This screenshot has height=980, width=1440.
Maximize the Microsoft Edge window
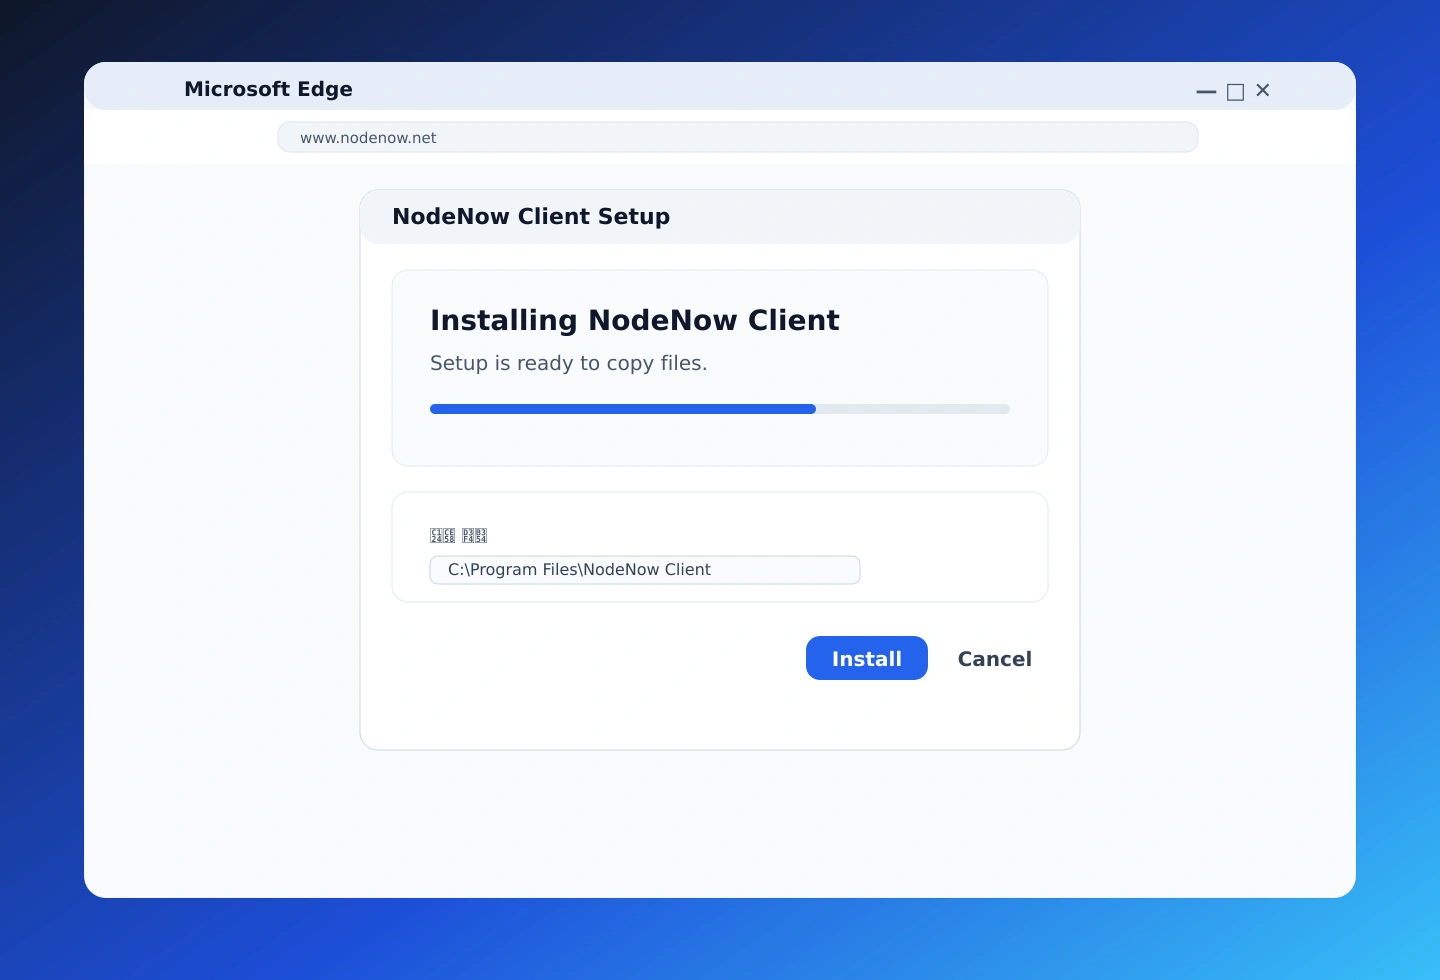1235,91
